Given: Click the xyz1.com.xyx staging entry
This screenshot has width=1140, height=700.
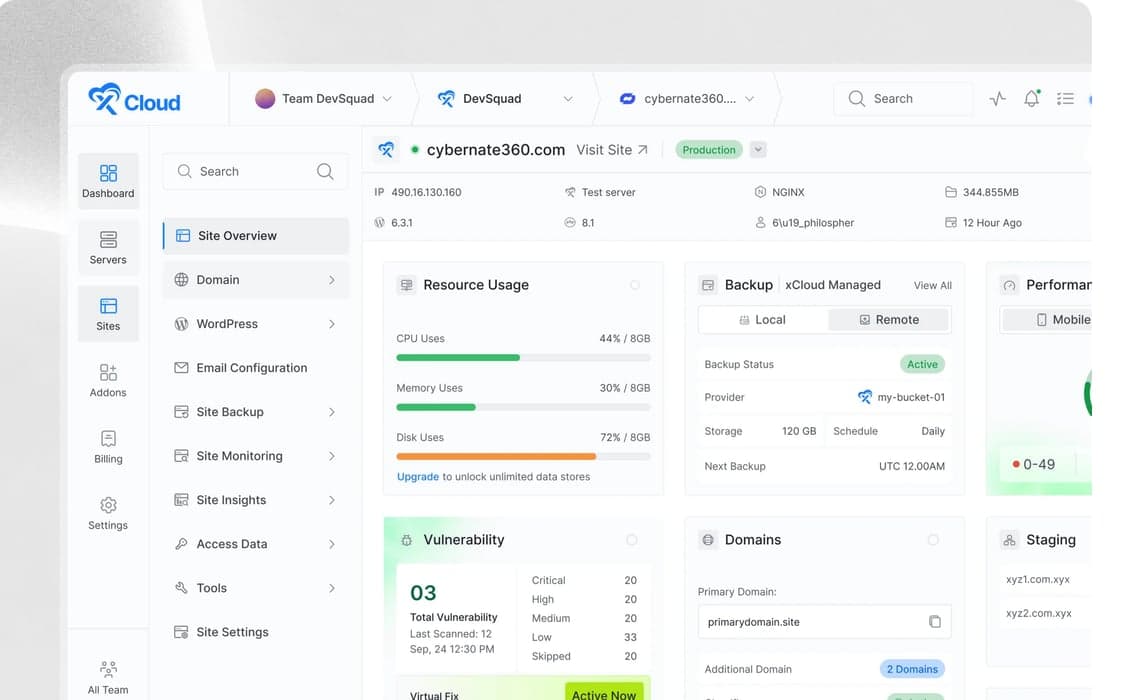Looking at the screenshot, I should 1037,579.
